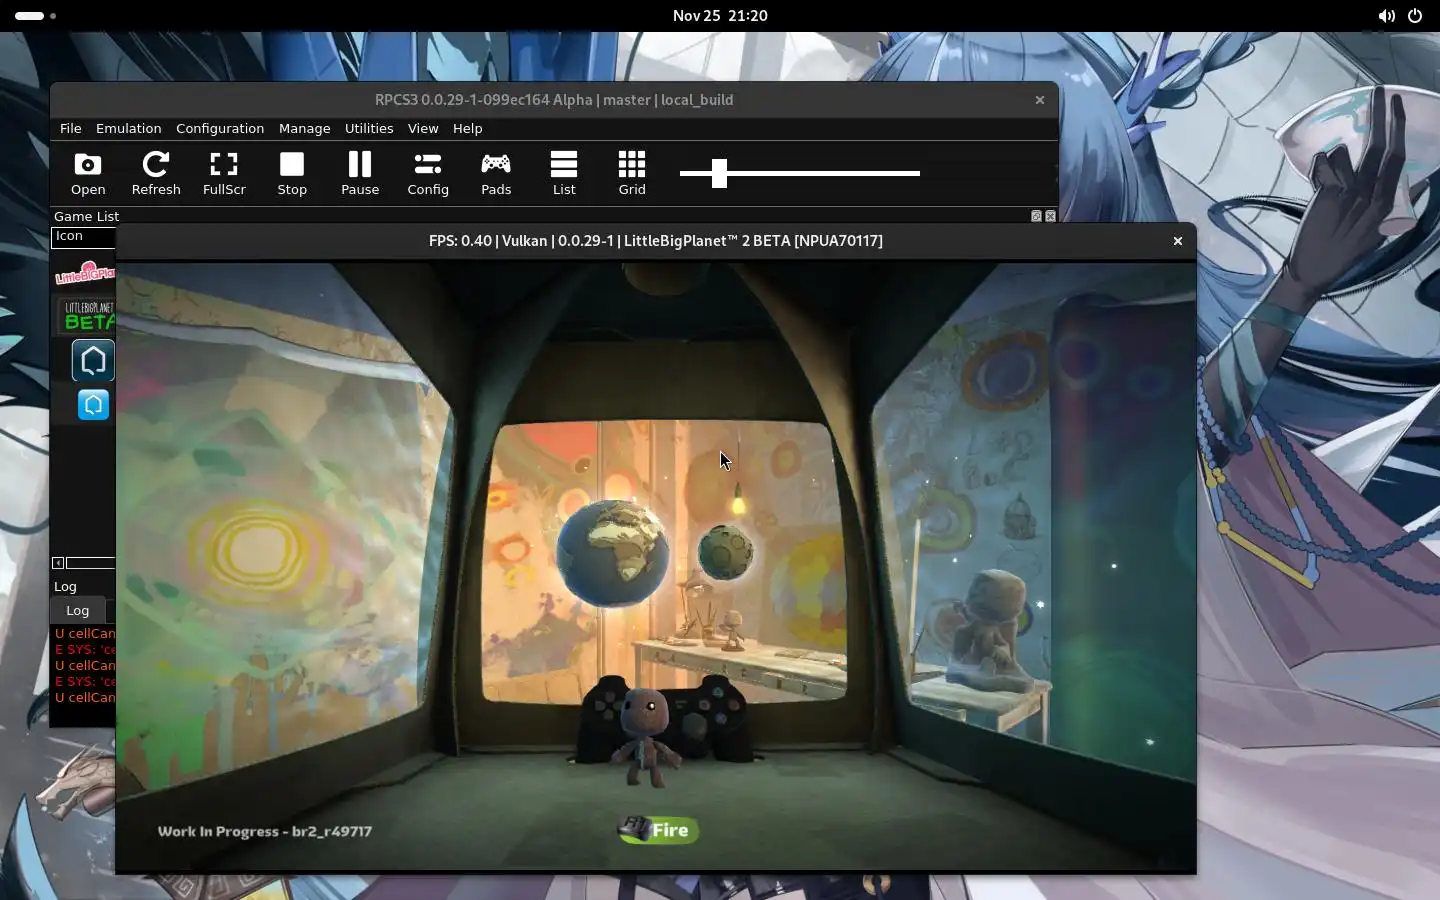Switch game list to List view
This screenshot has width=1440, height=900.
coord(564,173)
